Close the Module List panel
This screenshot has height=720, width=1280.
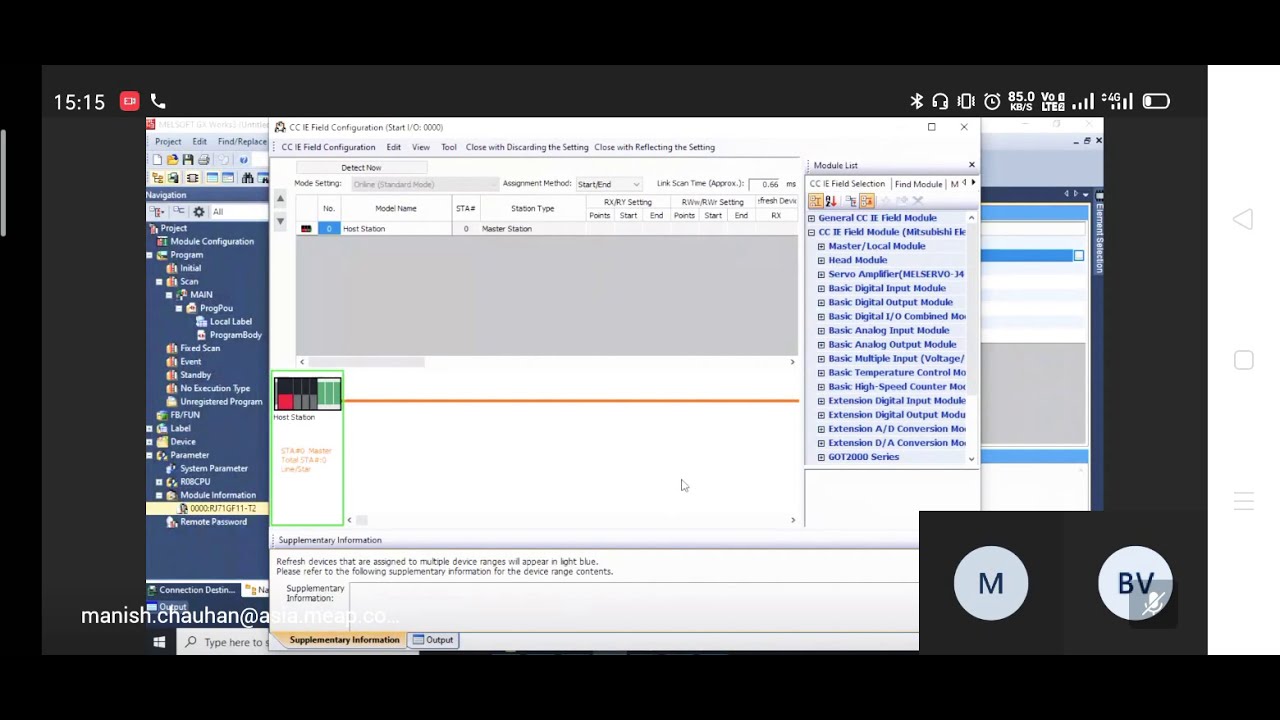971,165
